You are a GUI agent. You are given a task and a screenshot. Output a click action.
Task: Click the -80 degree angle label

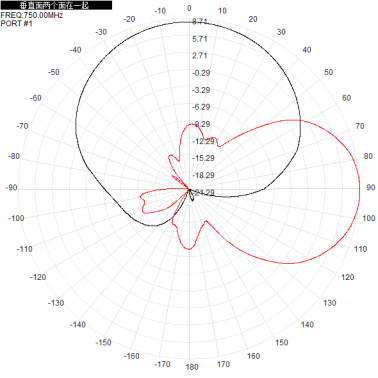[14, 156]
